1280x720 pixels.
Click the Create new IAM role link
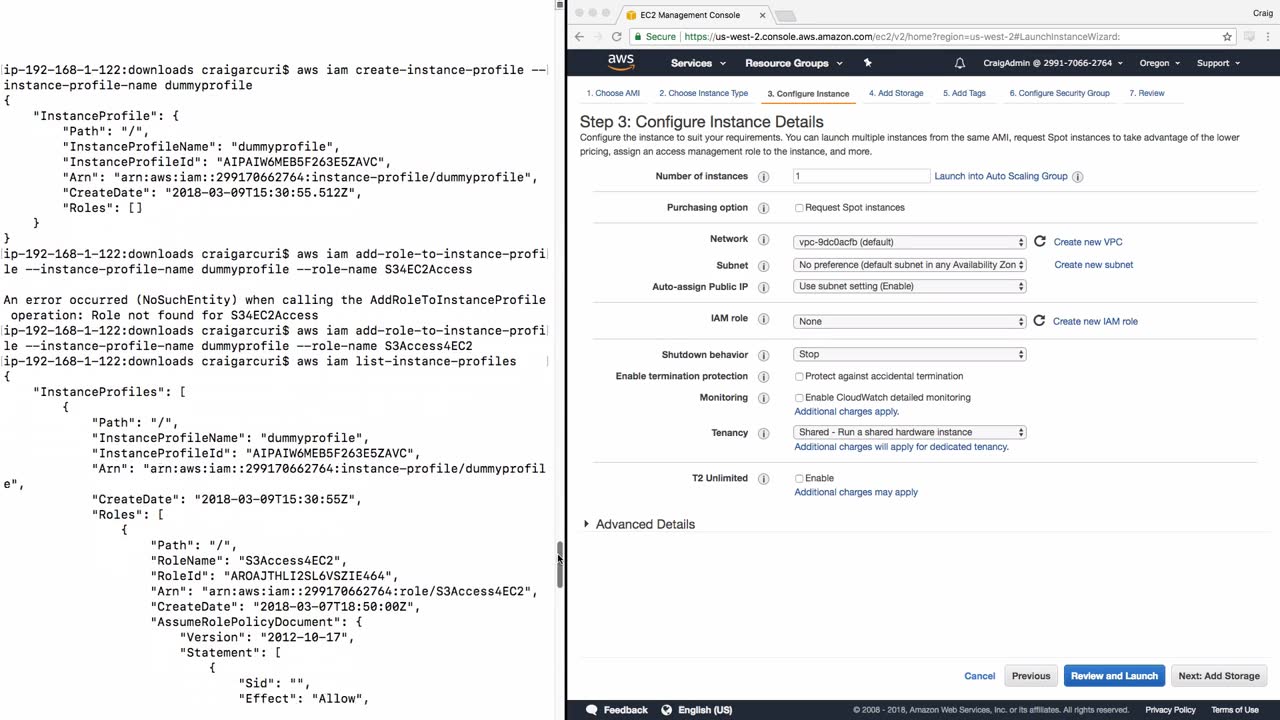1095,321
